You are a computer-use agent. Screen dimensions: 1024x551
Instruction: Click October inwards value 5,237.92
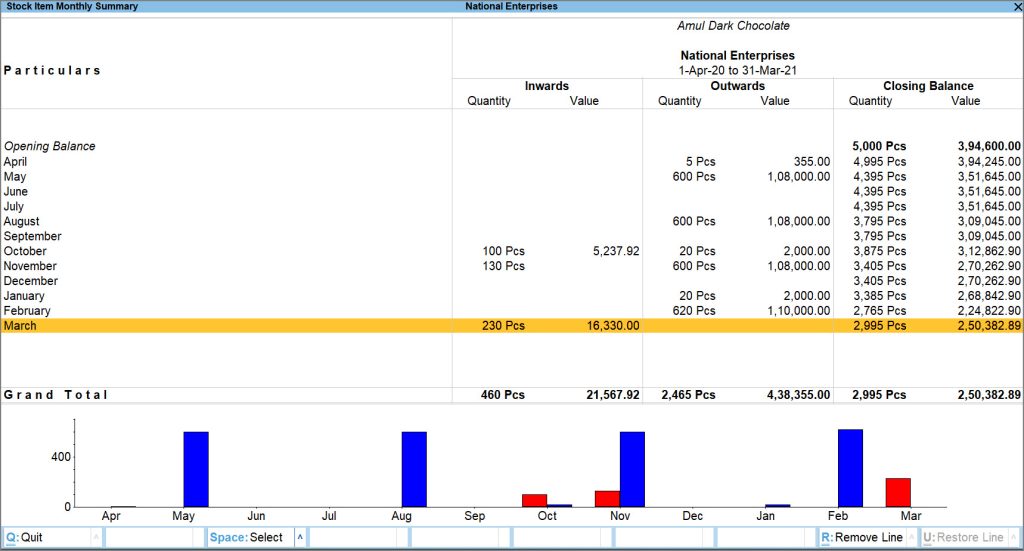(616, 251)
